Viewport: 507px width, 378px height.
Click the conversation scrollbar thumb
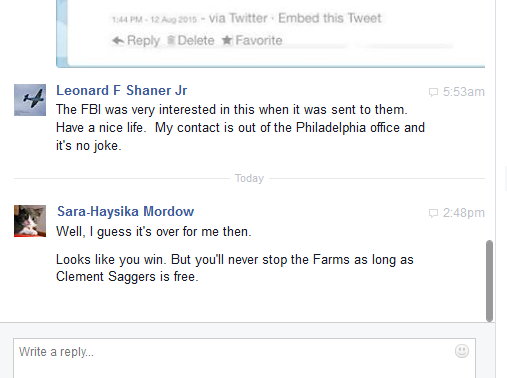point(489,281)
